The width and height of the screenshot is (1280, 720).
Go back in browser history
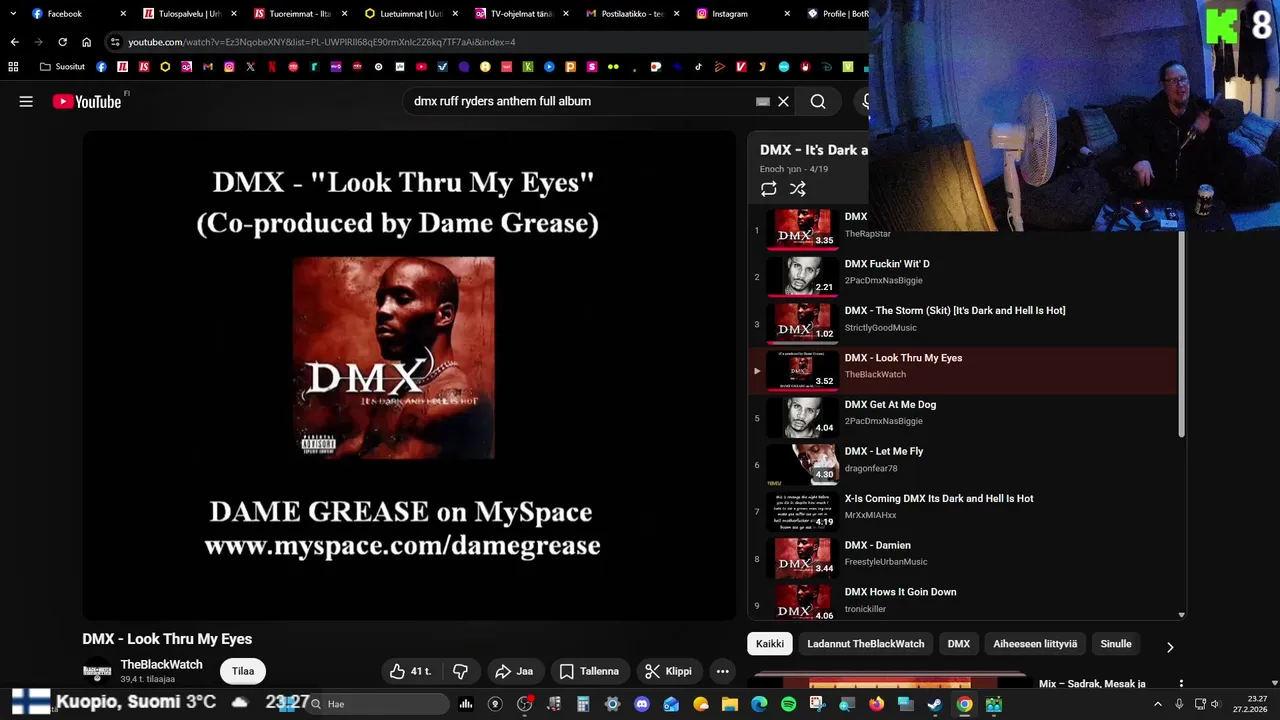[14, 42]
